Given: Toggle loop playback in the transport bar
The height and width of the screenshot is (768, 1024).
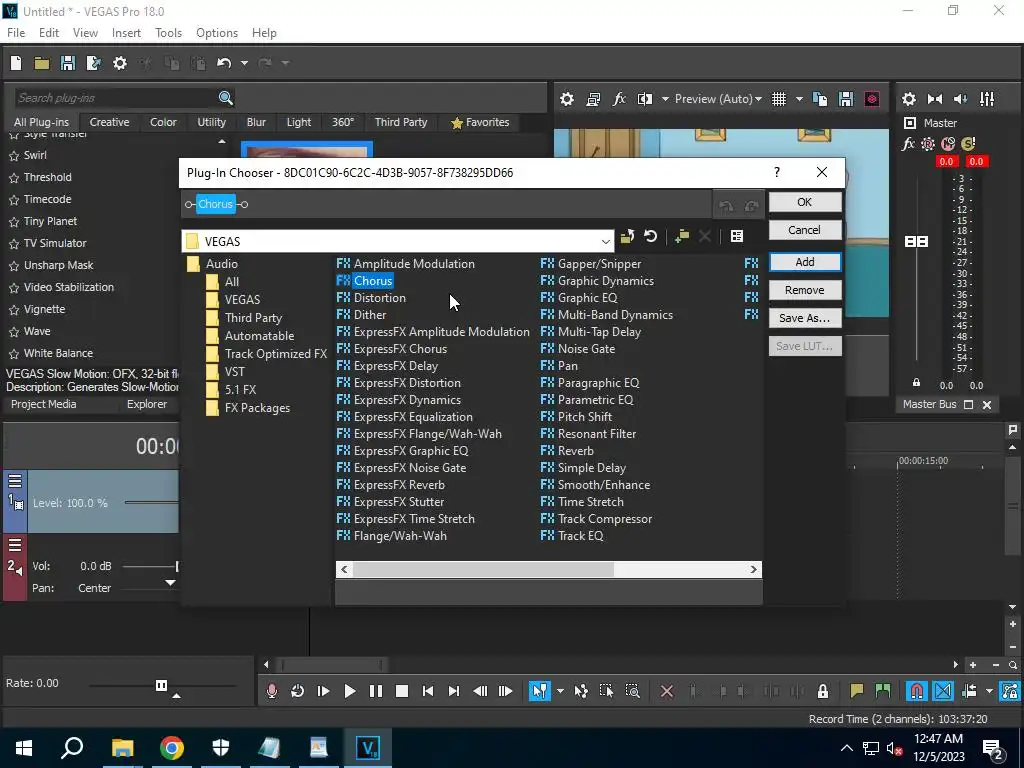Looking at the screenshot, I should (297, 691).
